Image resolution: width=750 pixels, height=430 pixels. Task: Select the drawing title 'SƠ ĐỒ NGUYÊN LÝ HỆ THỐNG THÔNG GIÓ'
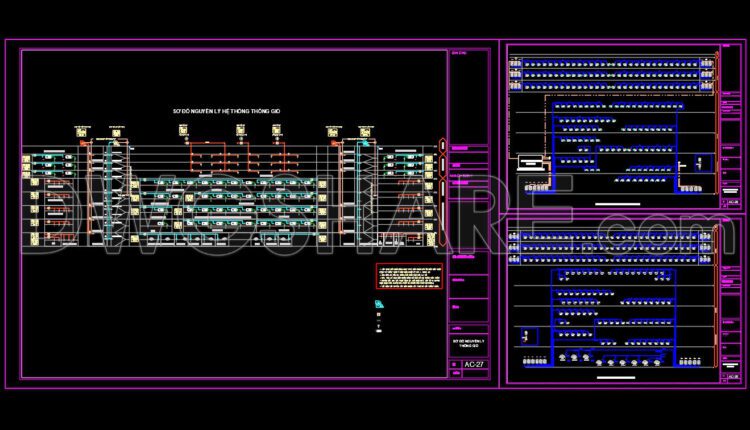(227, 111)
